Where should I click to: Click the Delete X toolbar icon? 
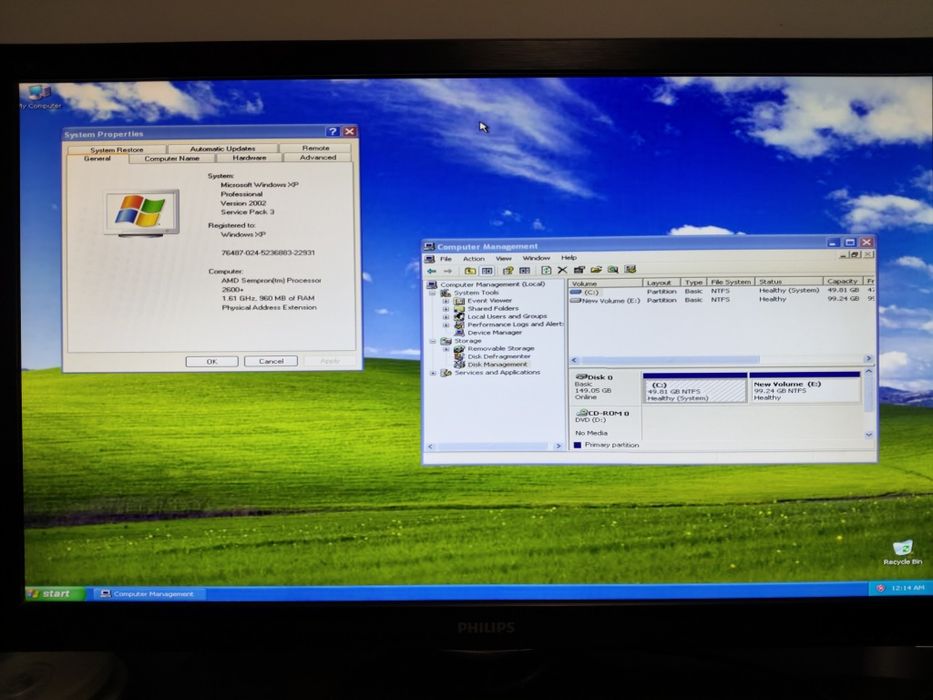point(562,270)
